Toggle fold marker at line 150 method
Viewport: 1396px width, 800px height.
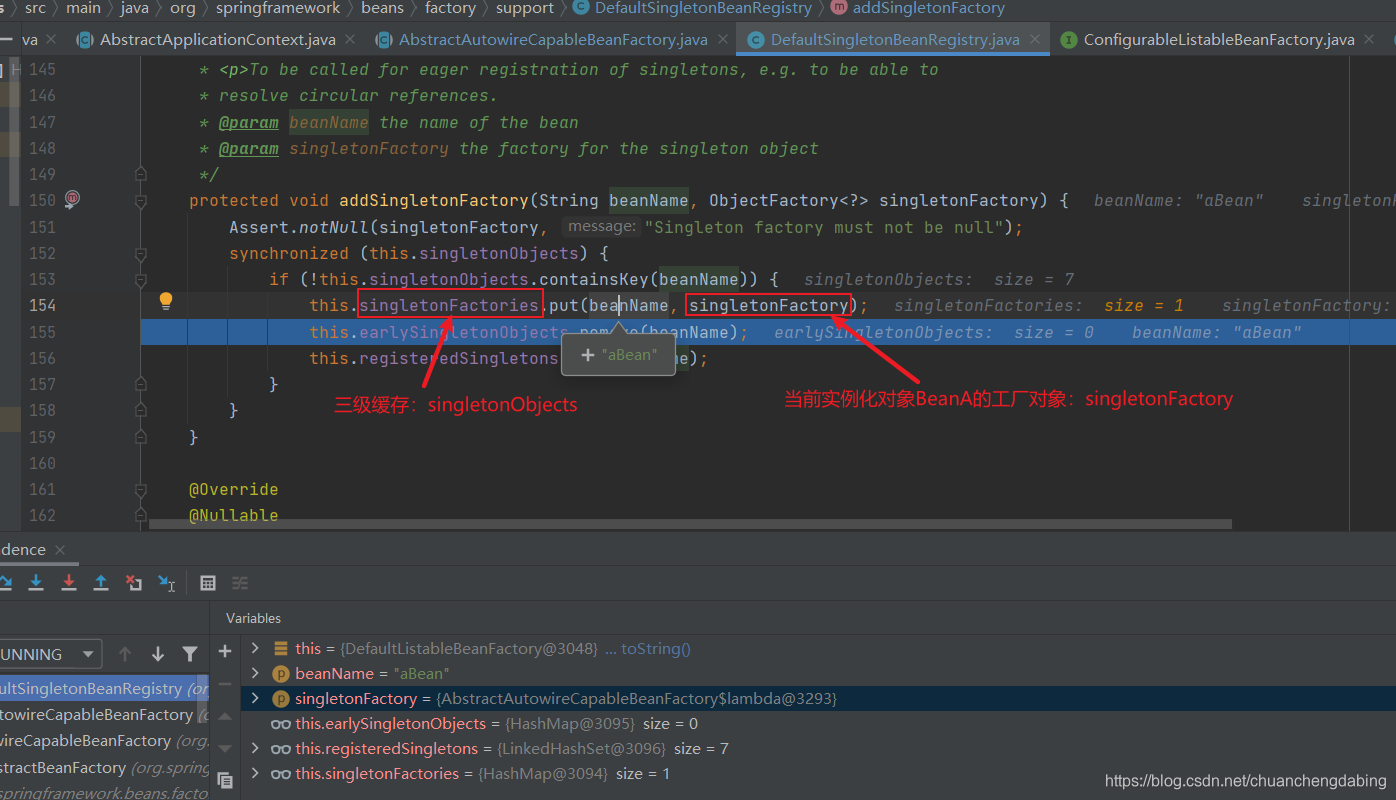click(x=141, y=200)
